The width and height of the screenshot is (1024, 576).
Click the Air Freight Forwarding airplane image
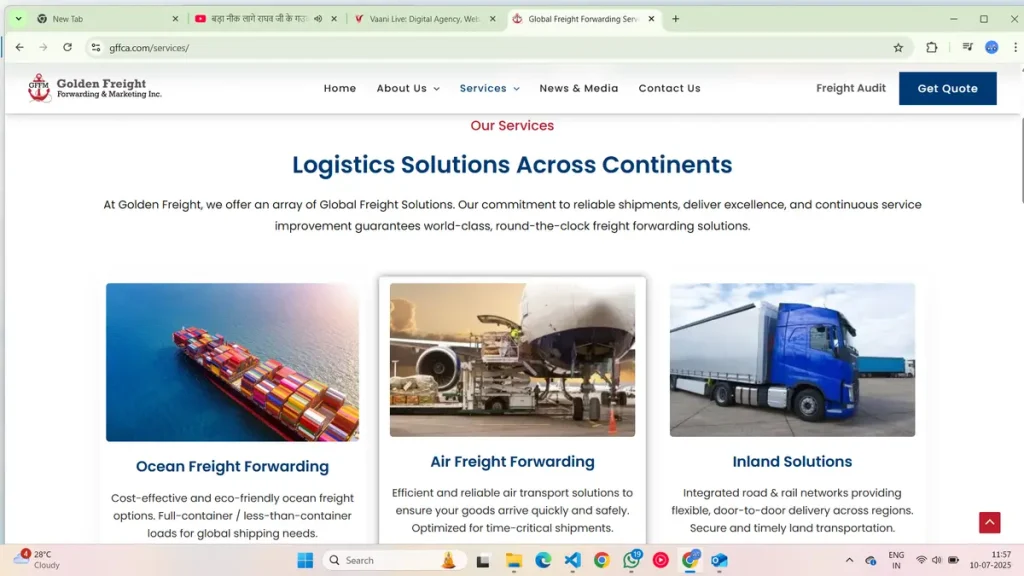[x=512, y=360]
